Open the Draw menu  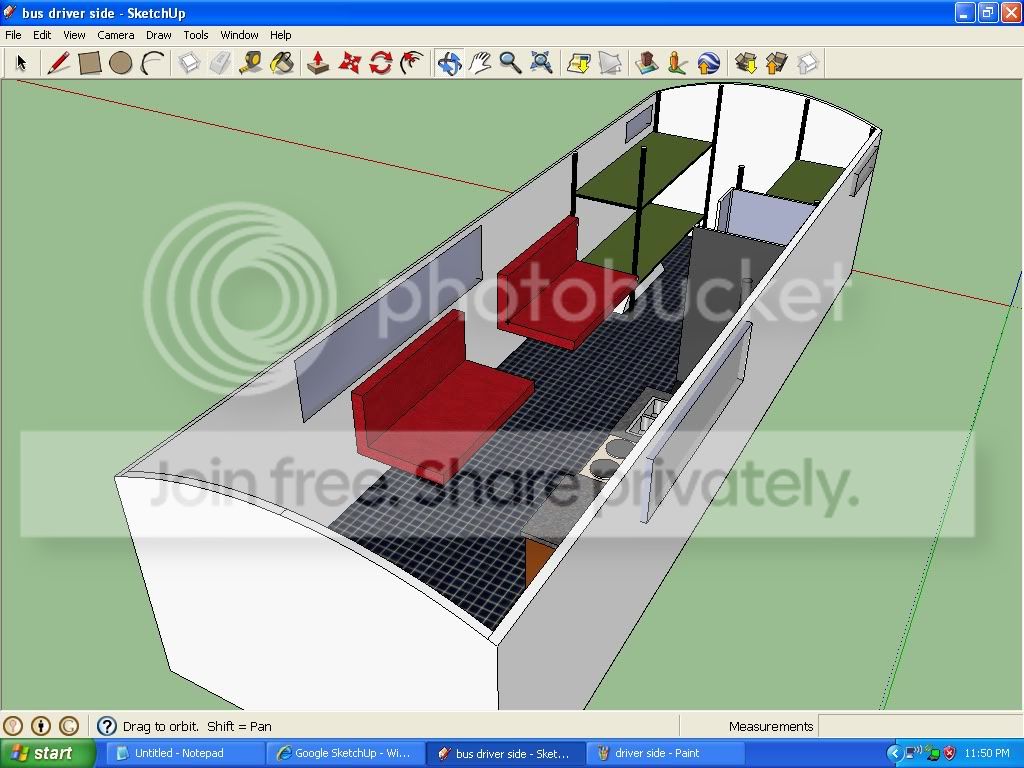[x=158, y=35]
